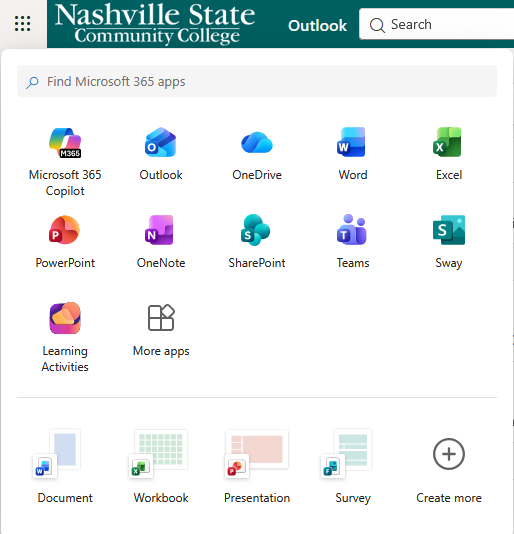Open the app launcher waffle icon
The image size is (514, 534).
click(x=22, y=24)
